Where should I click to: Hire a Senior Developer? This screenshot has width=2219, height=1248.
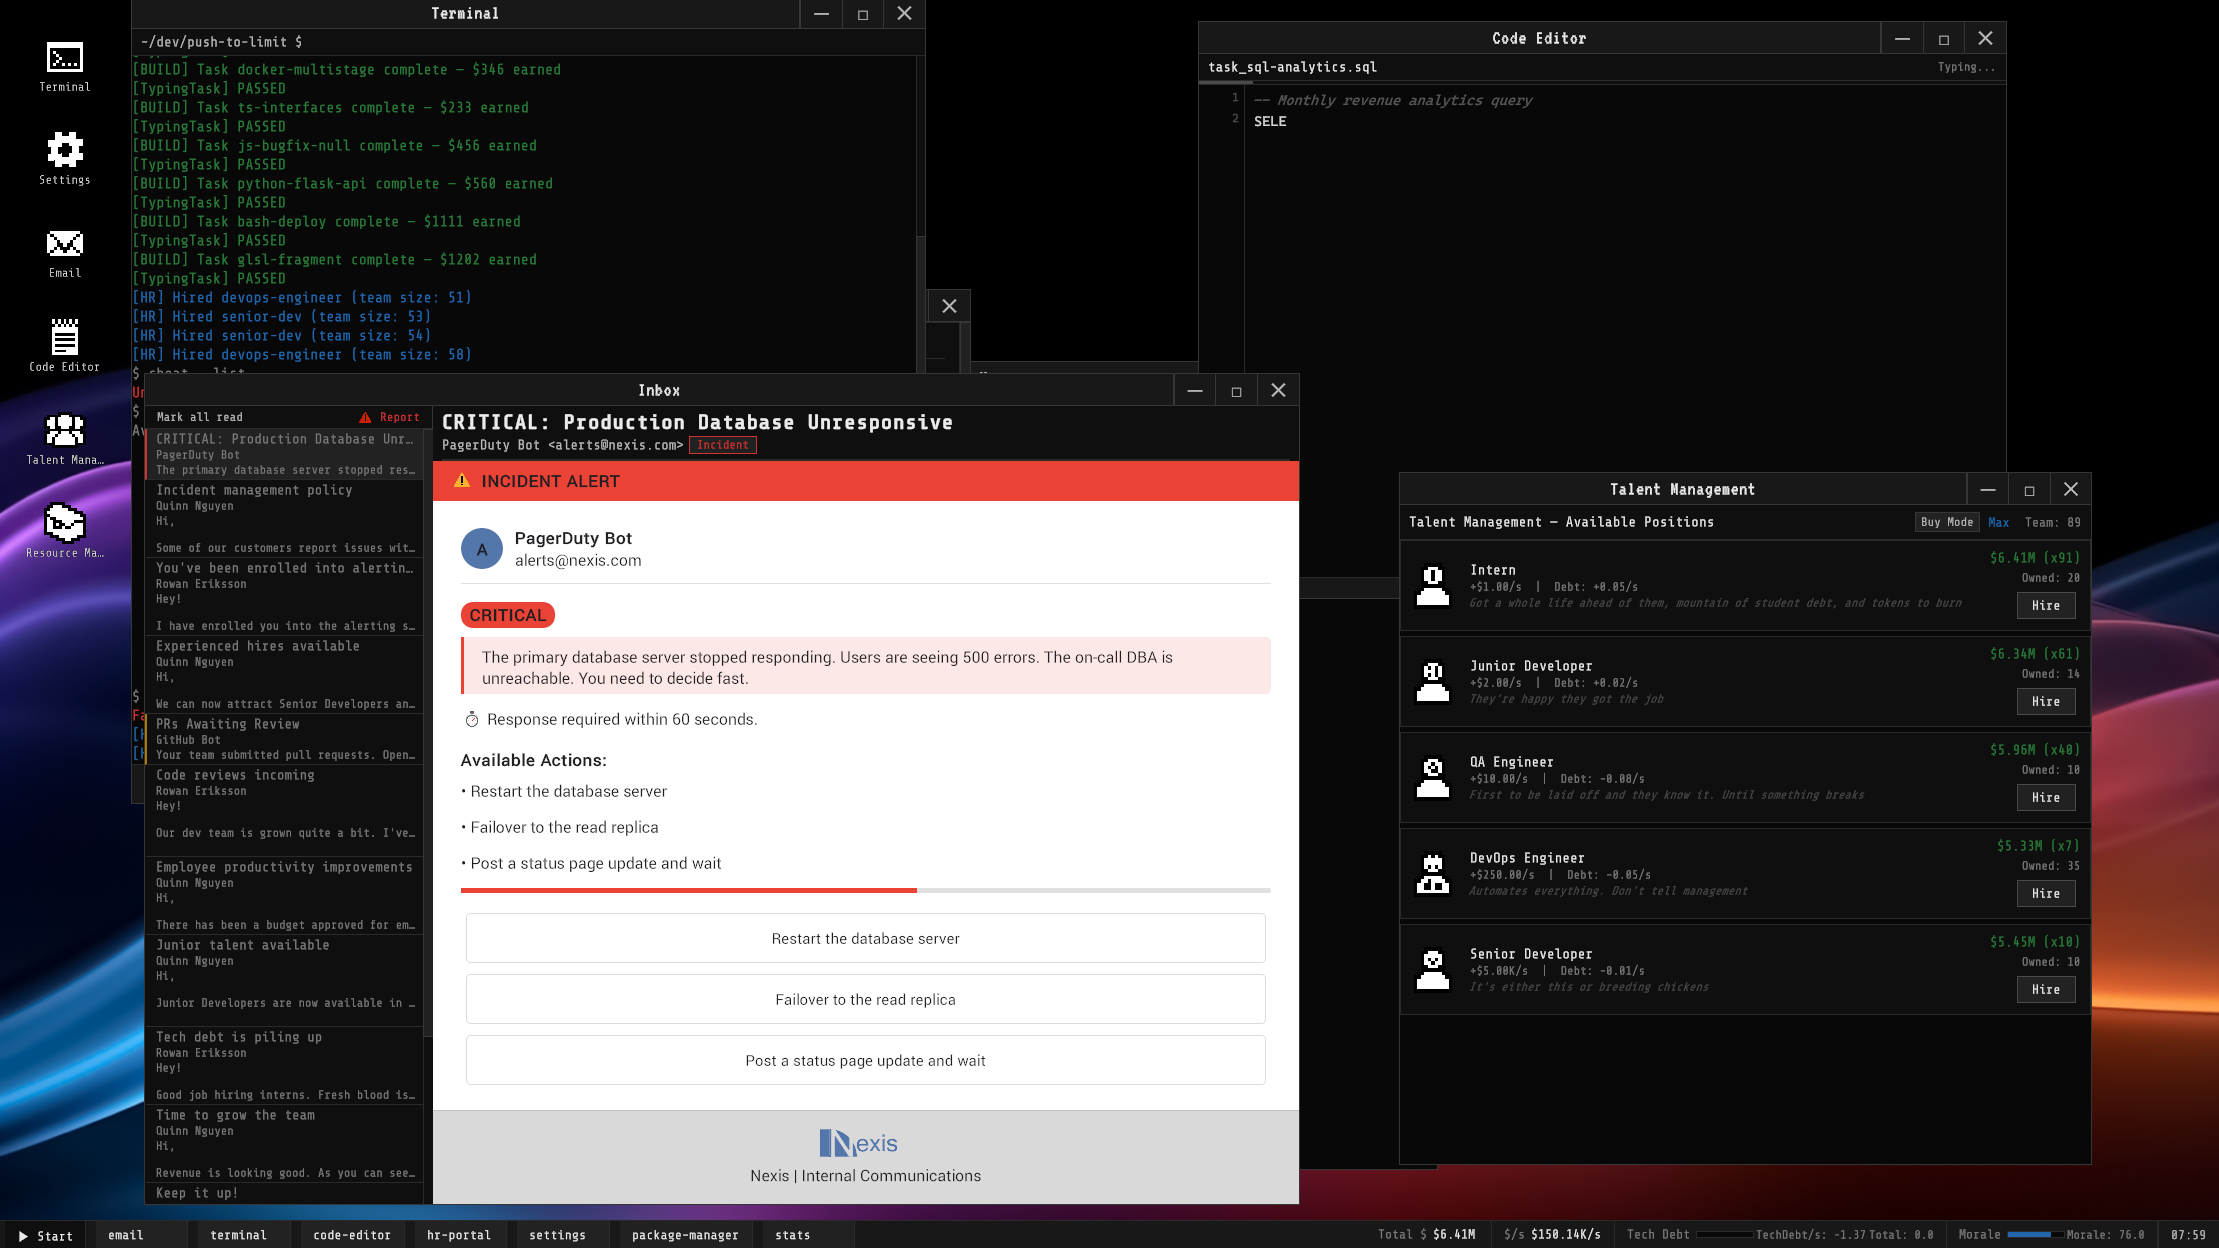[x=2045, y=990]
